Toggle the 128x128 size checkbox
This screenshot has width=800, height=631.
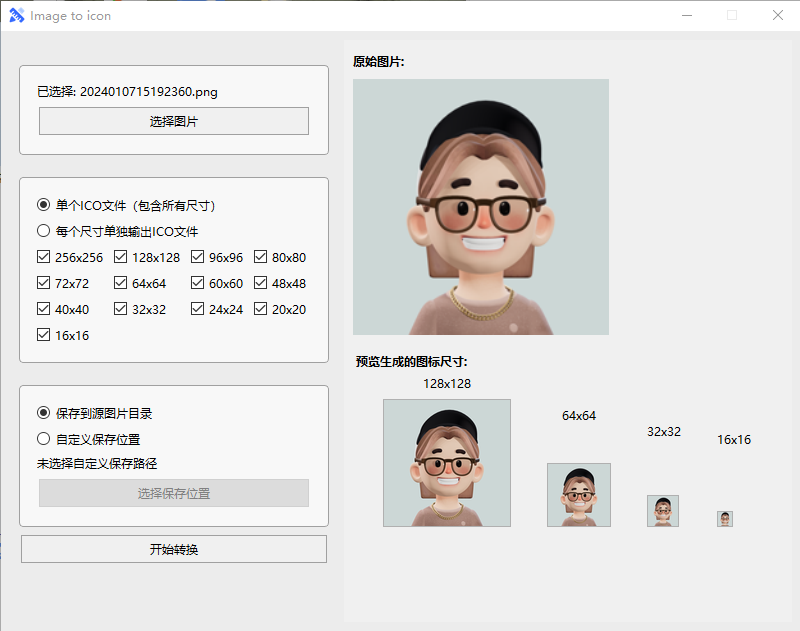click(121, 257)
